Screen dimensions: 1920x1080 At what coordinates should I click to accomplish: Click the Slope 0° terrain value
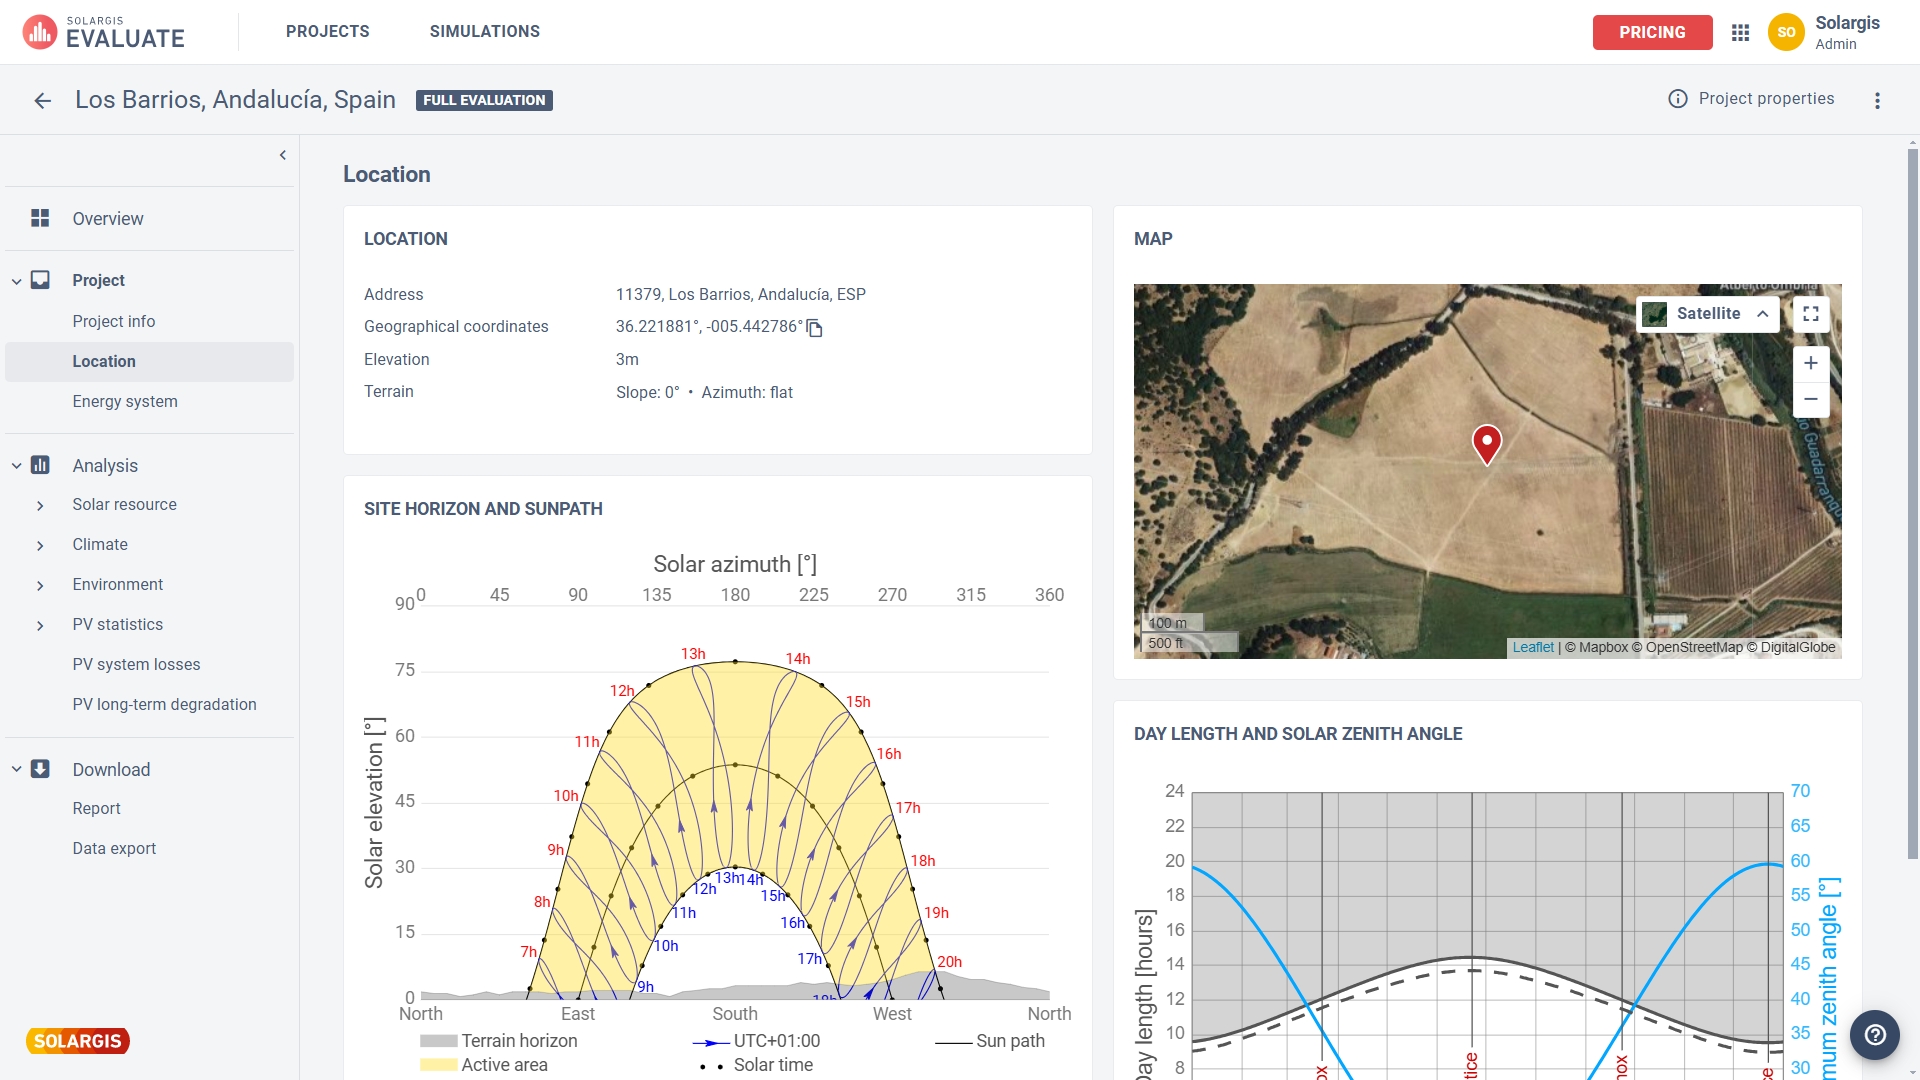647,393
